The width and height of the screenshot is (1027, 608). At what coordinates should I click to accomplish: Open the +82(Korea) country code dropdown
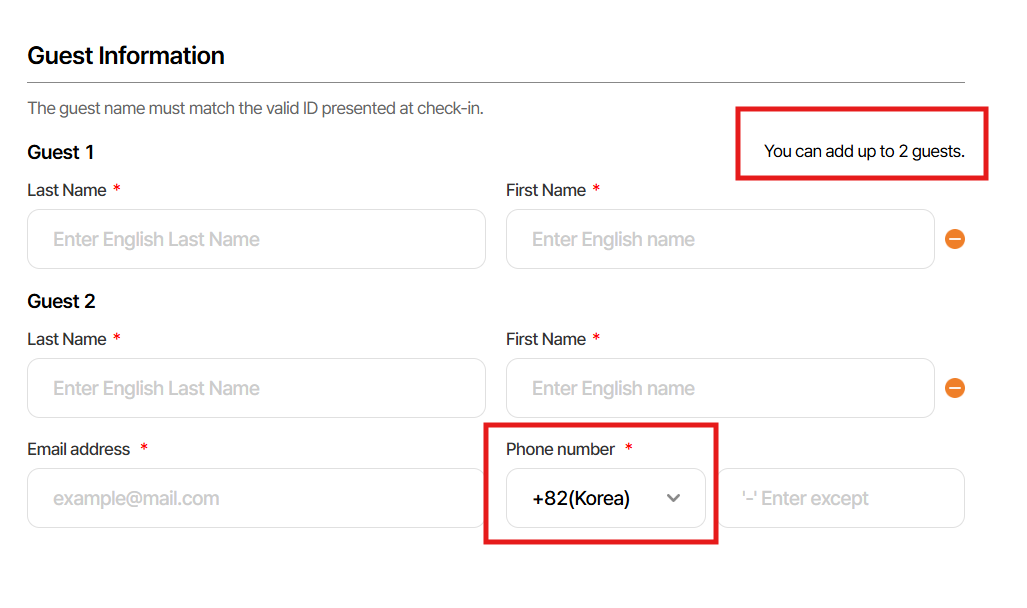point(606,498)
